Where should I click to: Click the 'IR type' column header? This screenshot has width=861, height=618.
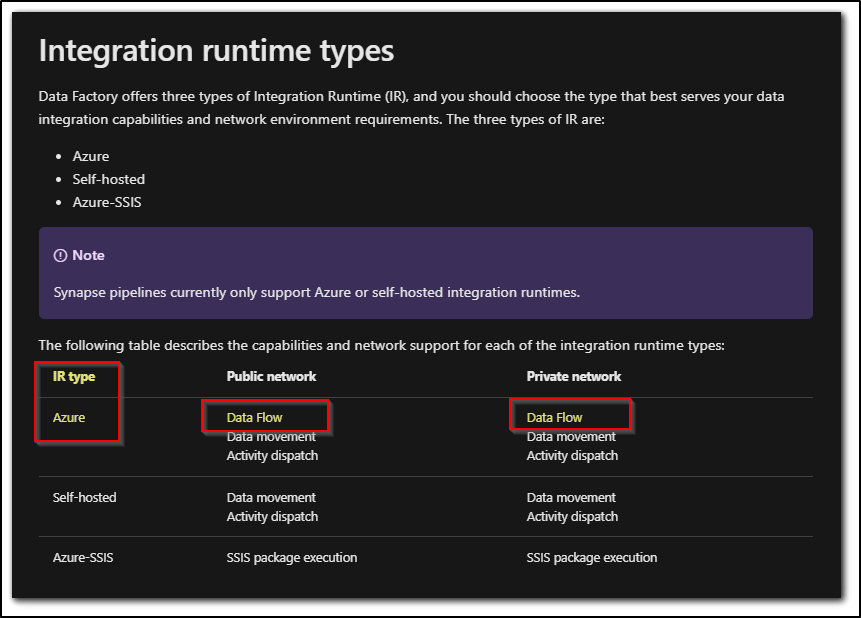pyautogui.click(x=74, y=376)
